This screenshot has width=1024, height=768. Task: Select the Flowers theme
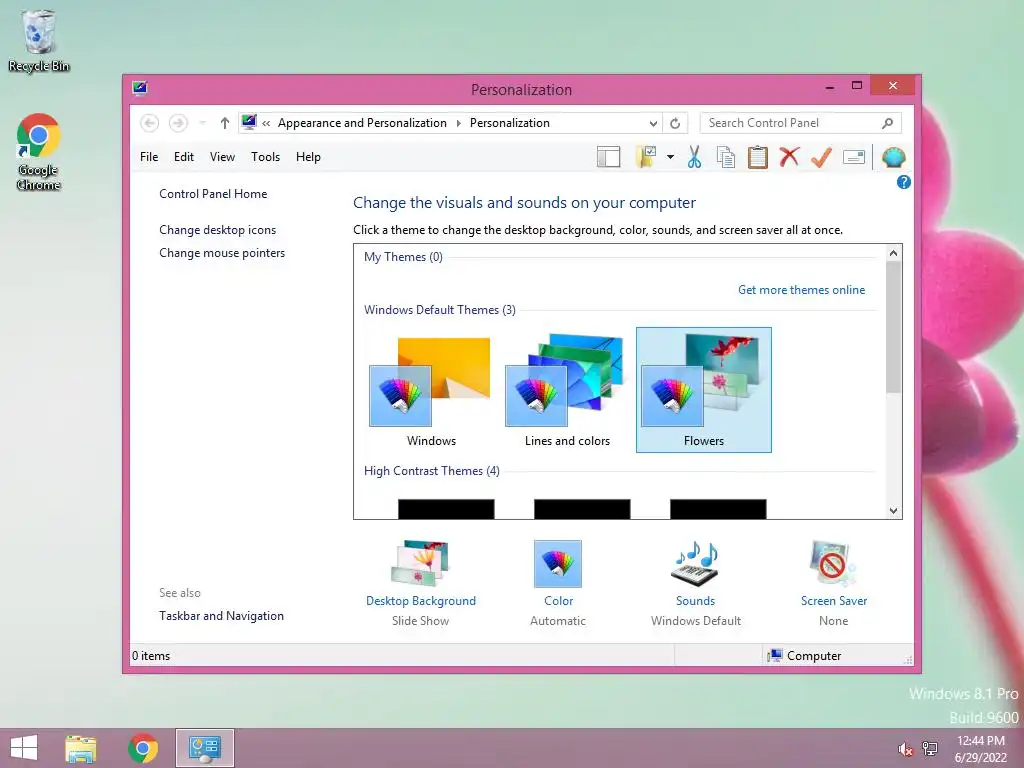(x=704, y=391)
